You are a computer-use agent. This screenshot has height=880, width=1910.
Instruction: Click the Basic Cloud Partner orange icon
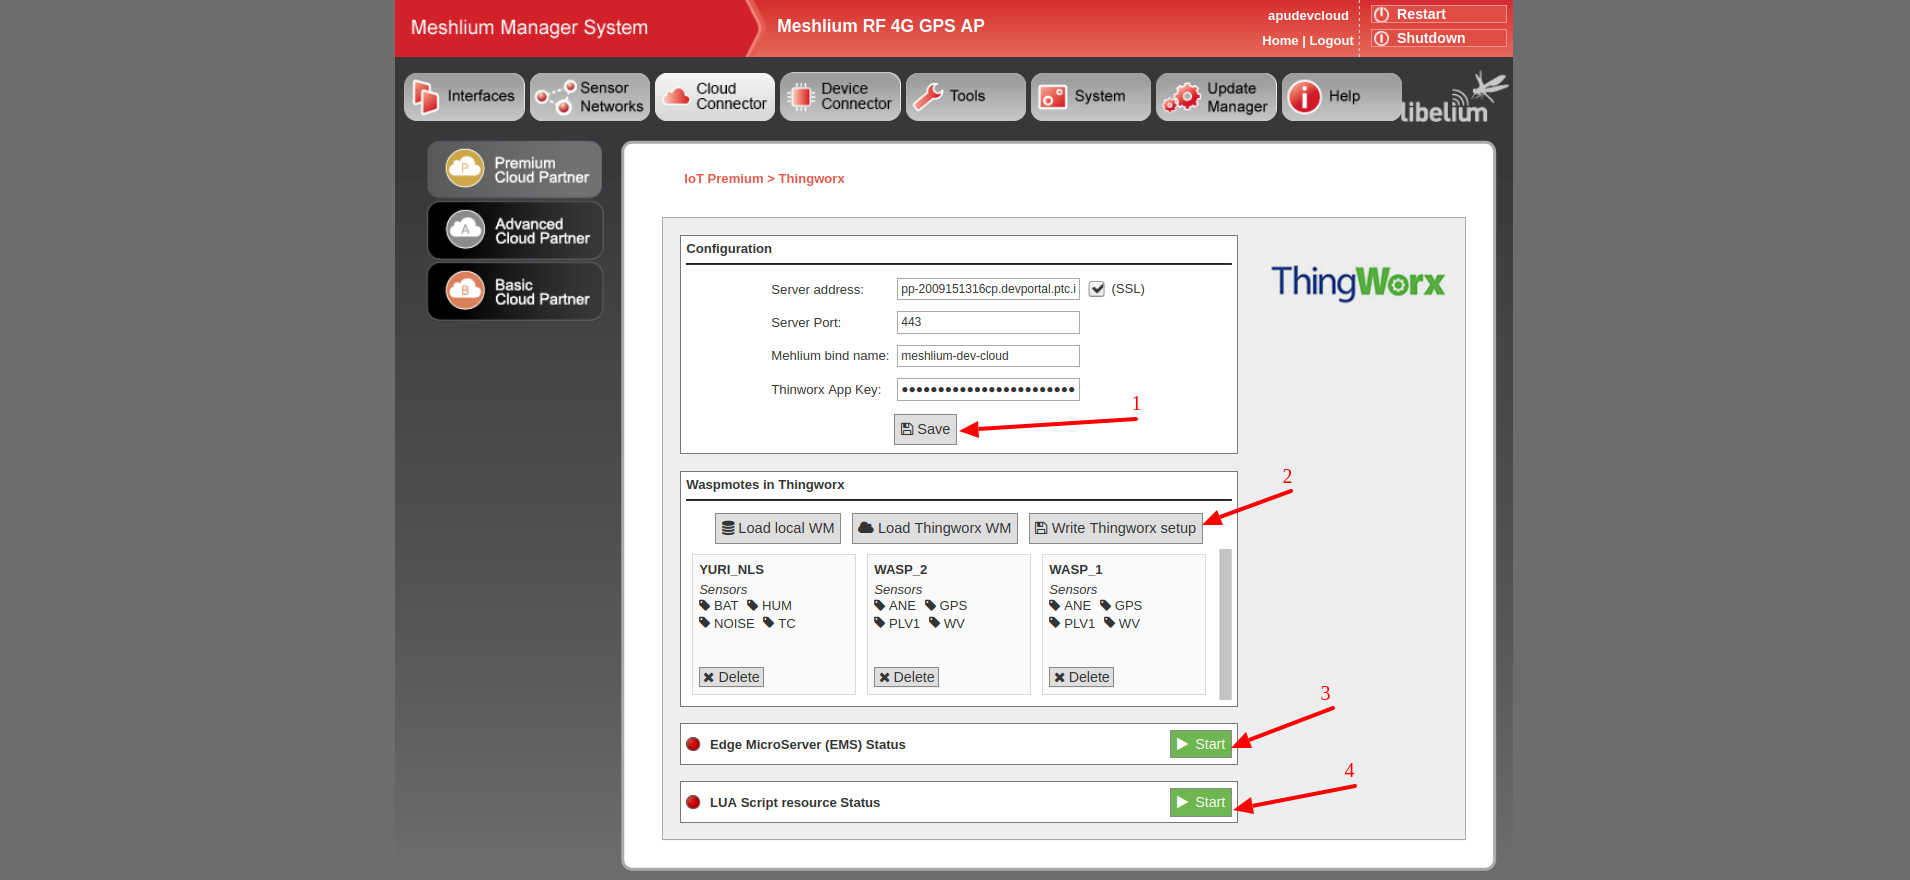pyautogui.click(x=465, y=290)
